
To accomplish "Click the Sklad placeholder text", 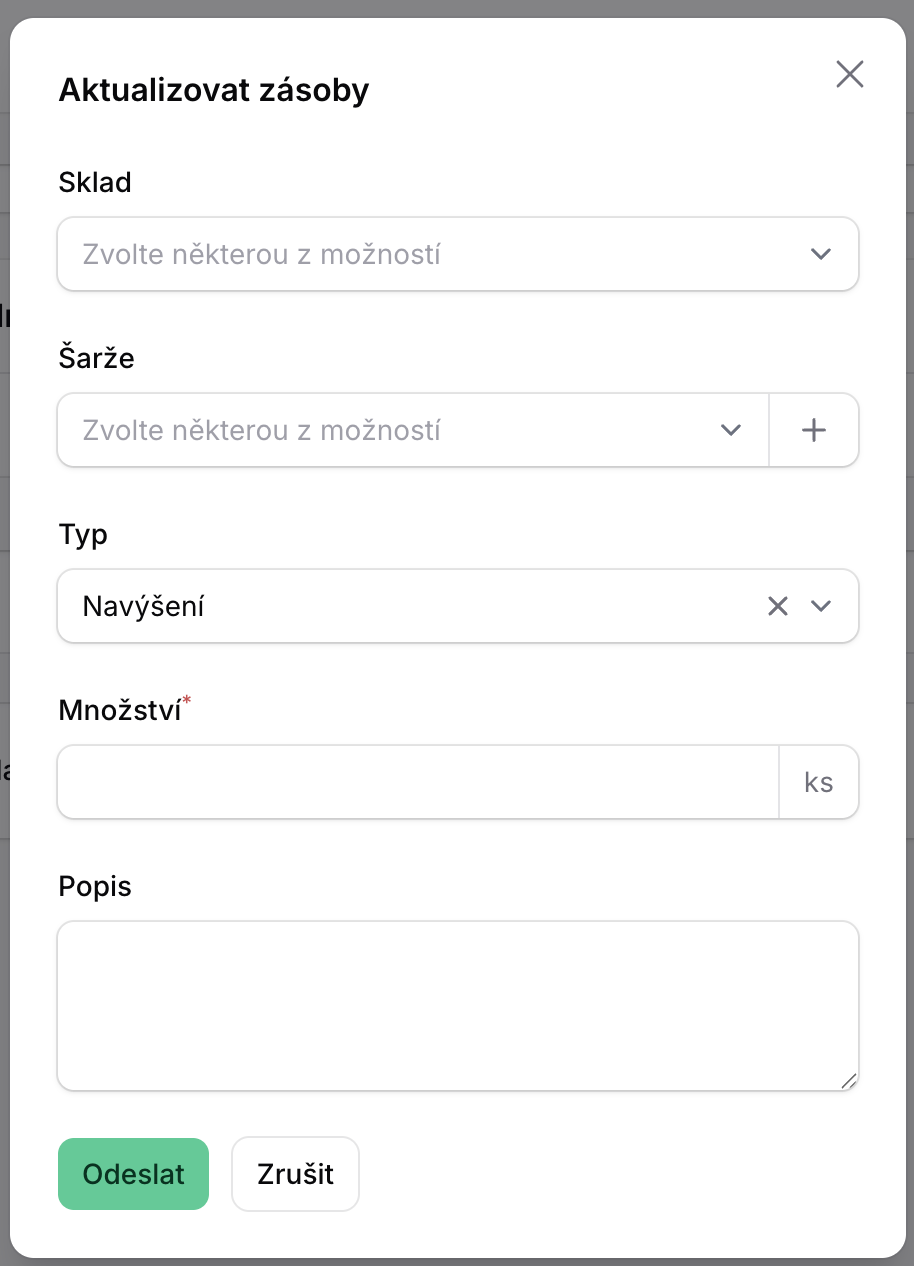I will 262,254.
